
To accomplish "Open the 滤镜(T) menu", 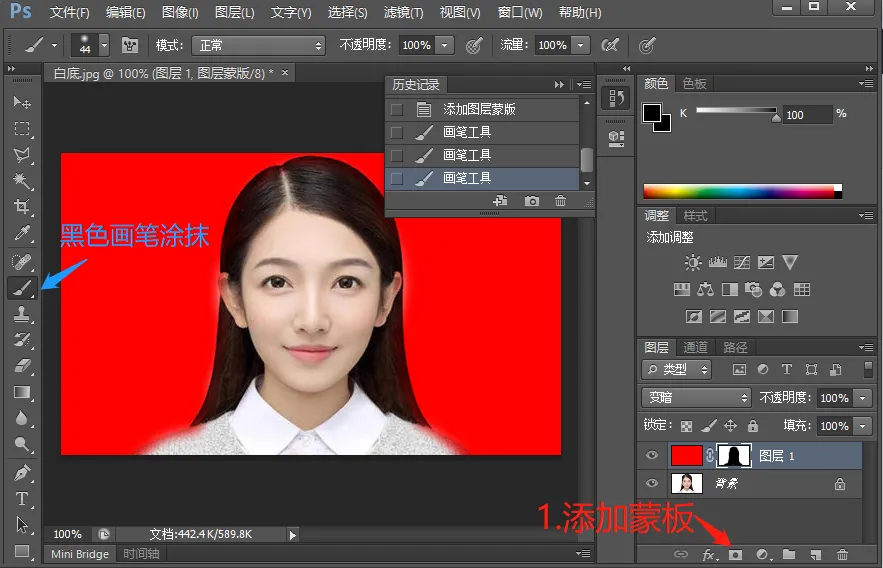I will pyautogui.click(x=403, y=13).
